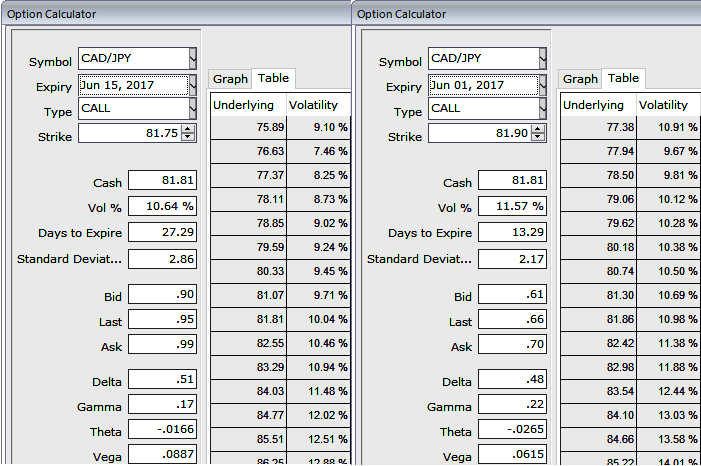
Task: Click Underlying column header in right table
Action: (598, 105)
